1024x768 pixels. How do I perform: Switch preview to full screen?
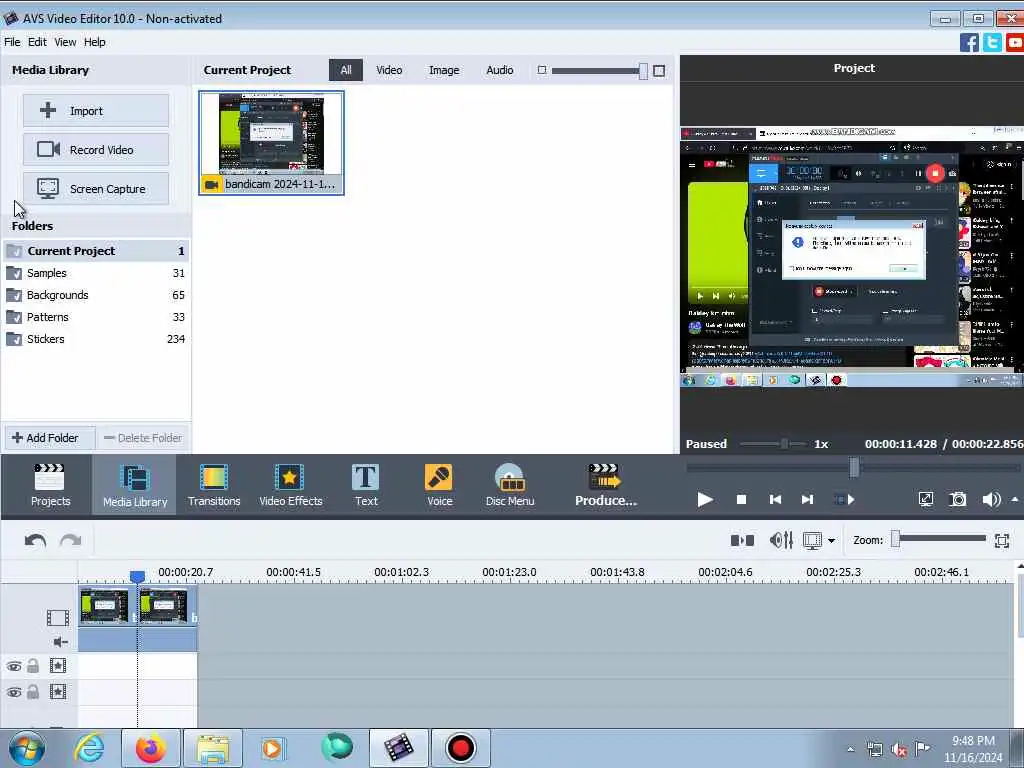click(925, 500)
